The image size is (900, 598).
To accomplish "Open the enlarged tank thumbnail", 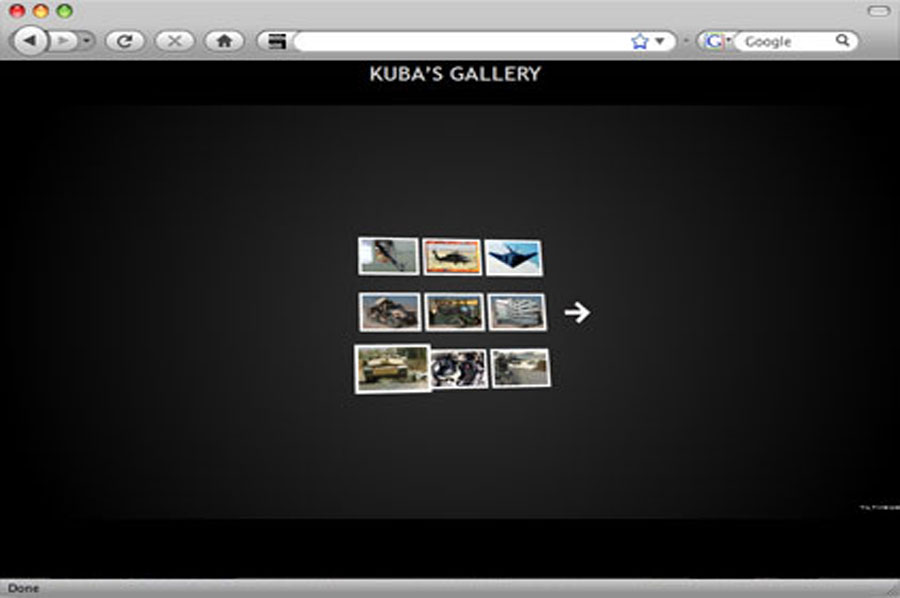I will coord(393,369).
